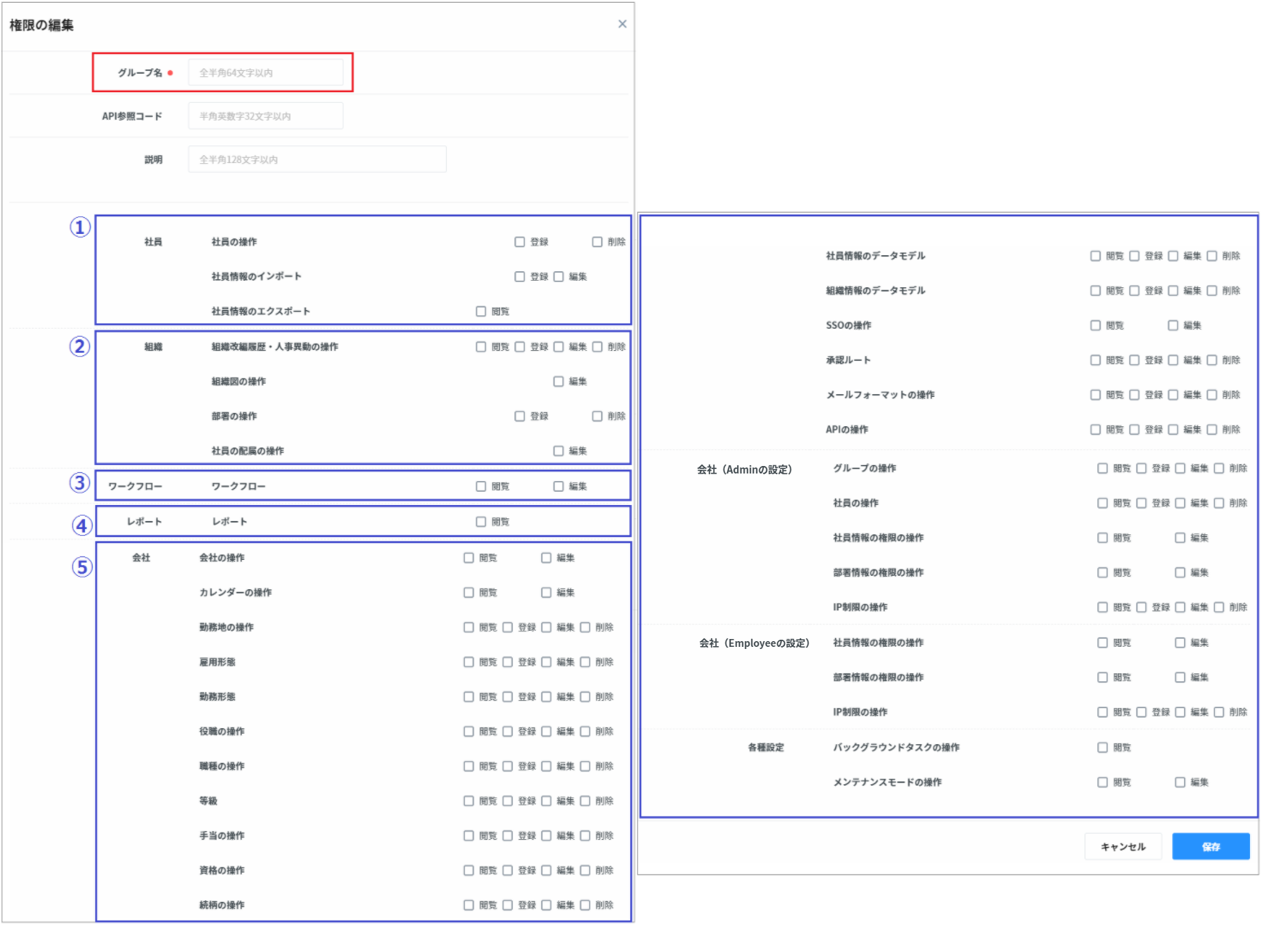This screenshot has height=925, width=1261.
Task: Check 閲覧 checkbox for レポート
Action: click(482, 522)
